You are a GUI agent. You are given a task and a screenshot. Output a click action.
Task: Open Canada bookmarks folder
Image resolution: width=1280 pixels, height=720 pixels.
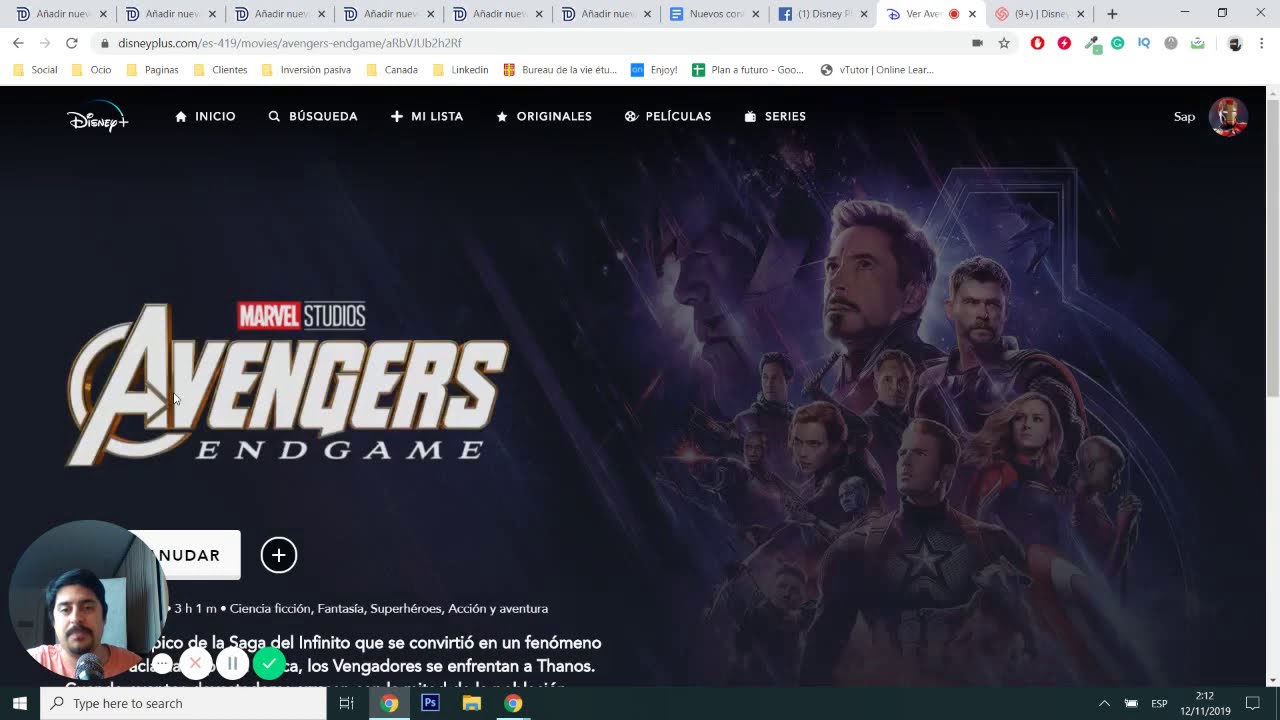[x=392, y=70]
